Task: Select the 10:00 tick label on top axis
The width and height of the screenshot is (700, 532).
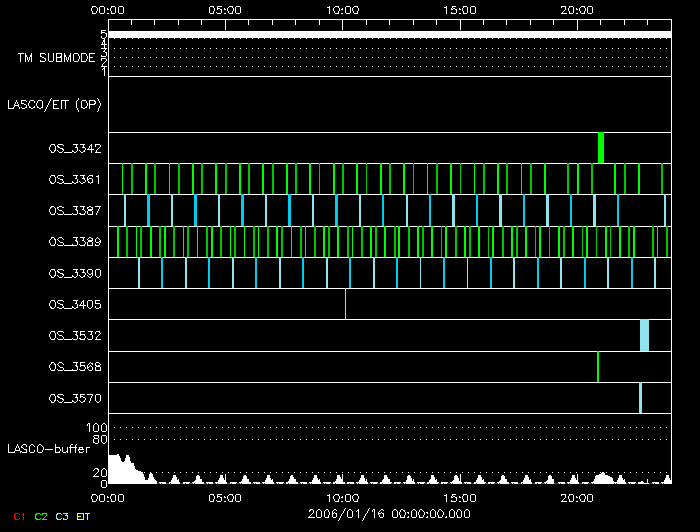Action: (x=343, y=10)
